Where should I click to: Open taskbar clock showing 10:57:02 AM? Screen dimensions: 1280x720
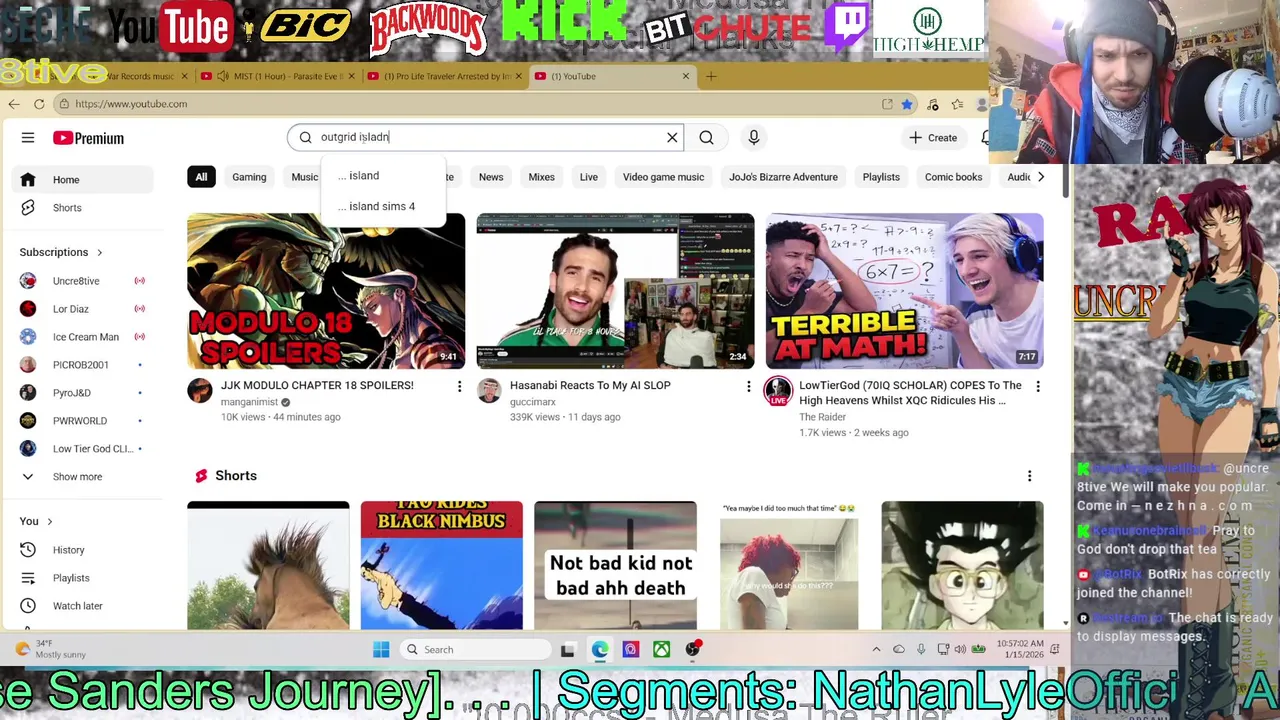pyautogui.click(x=1019, y=650)
